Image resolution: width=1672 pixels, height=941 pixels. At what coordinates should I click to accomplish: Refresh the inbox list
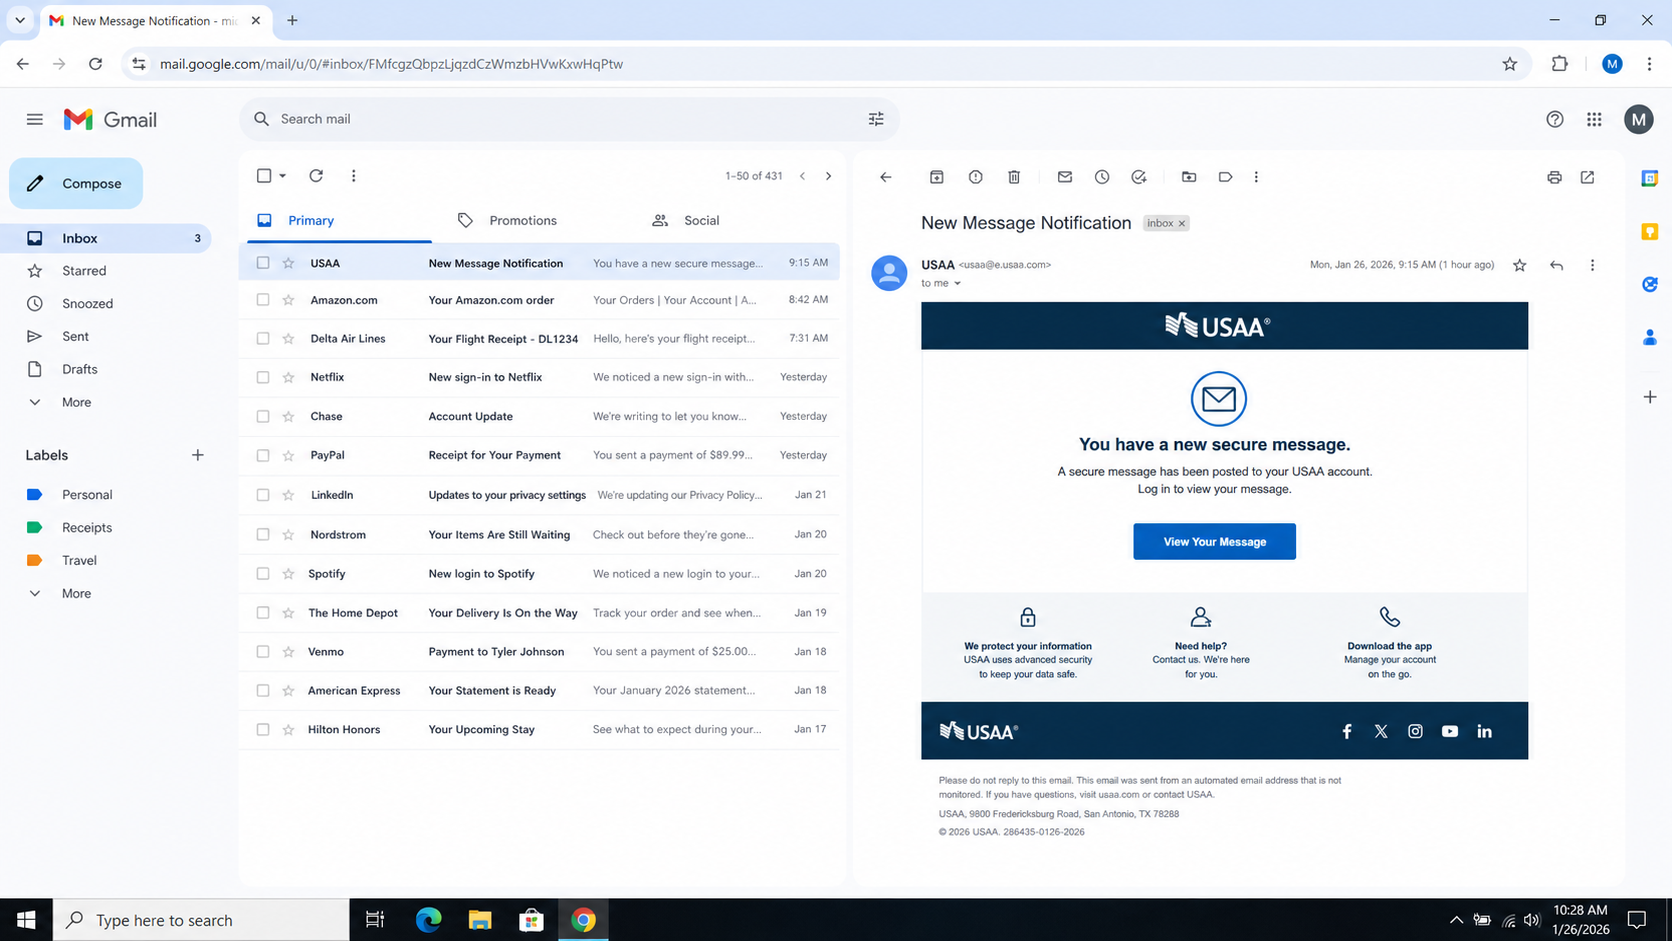tap(316, 175)
